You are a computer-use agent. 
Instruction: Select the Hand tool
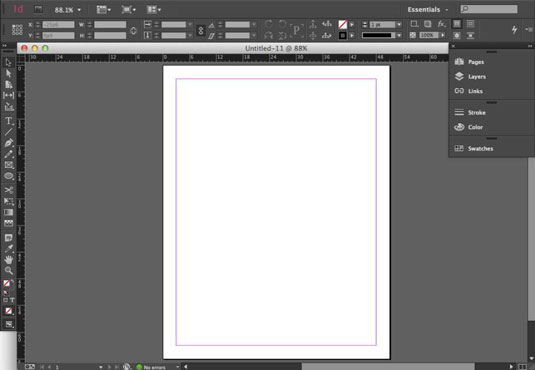click(9, 259)
